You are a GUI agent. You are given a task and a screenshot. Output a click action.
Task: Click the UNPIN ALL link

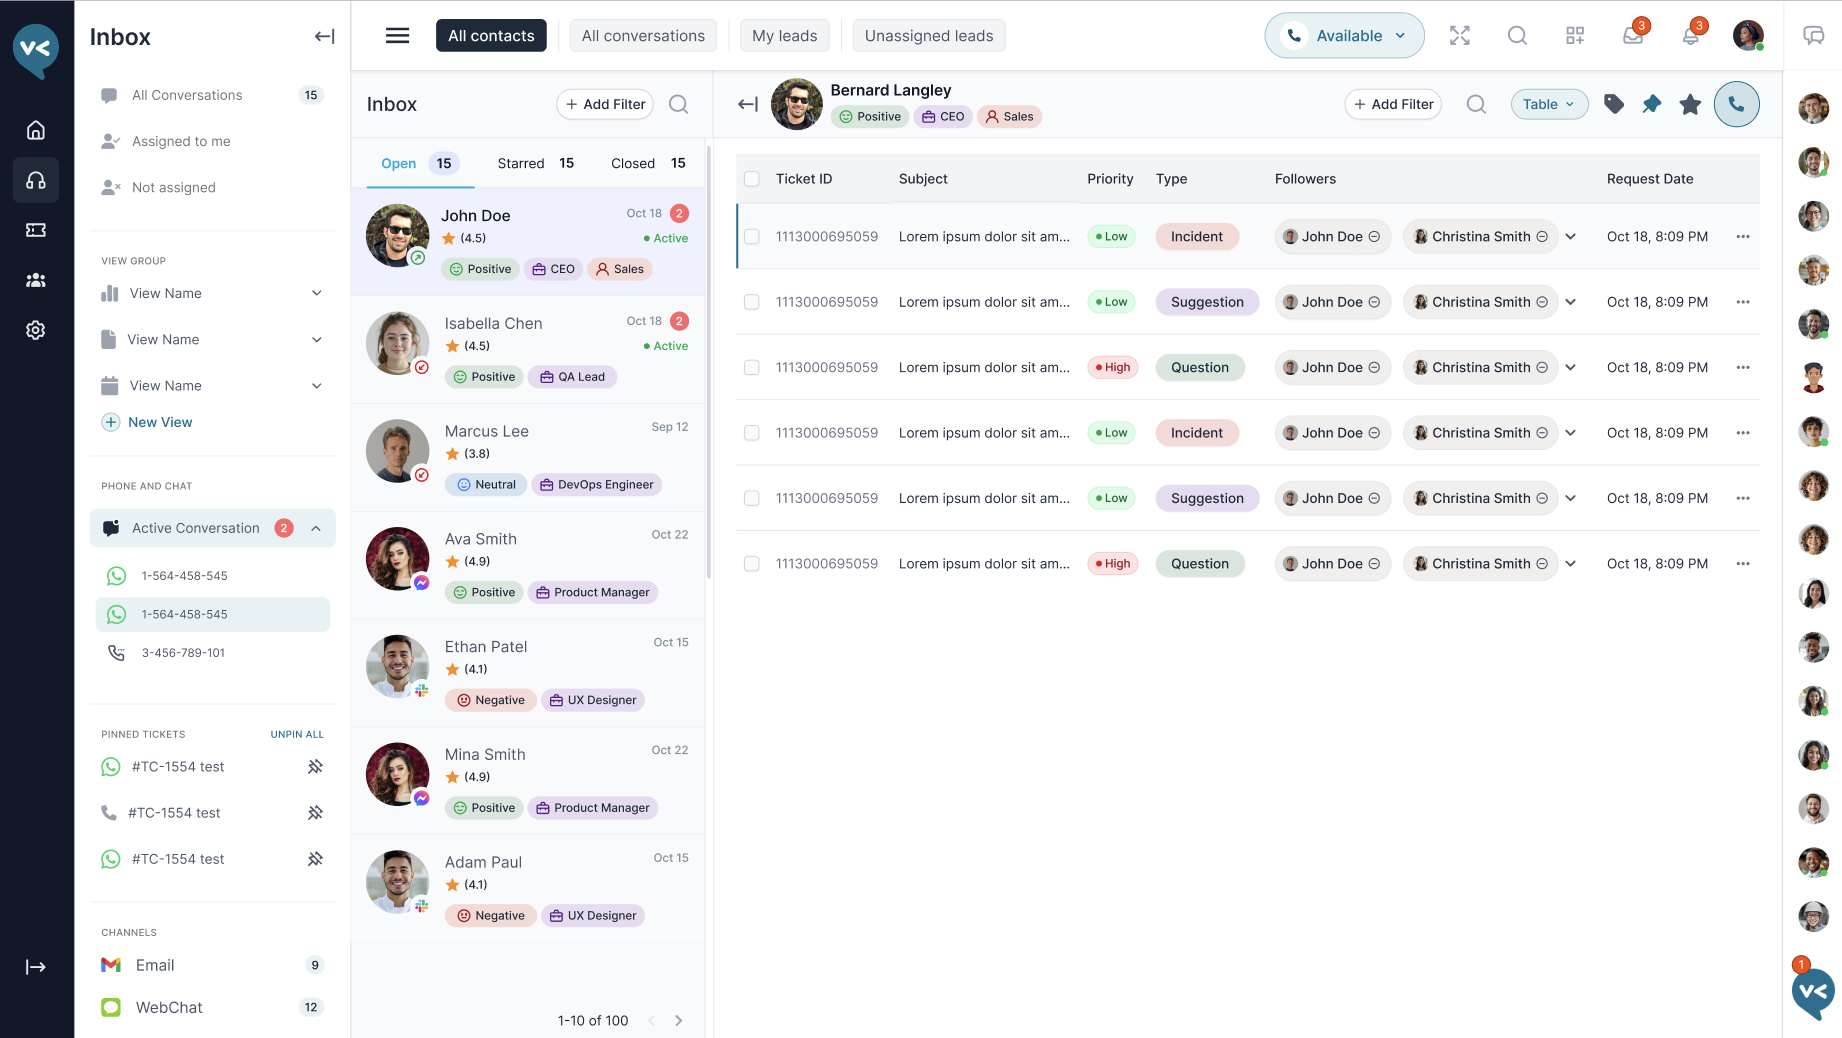tap(297, 734)
